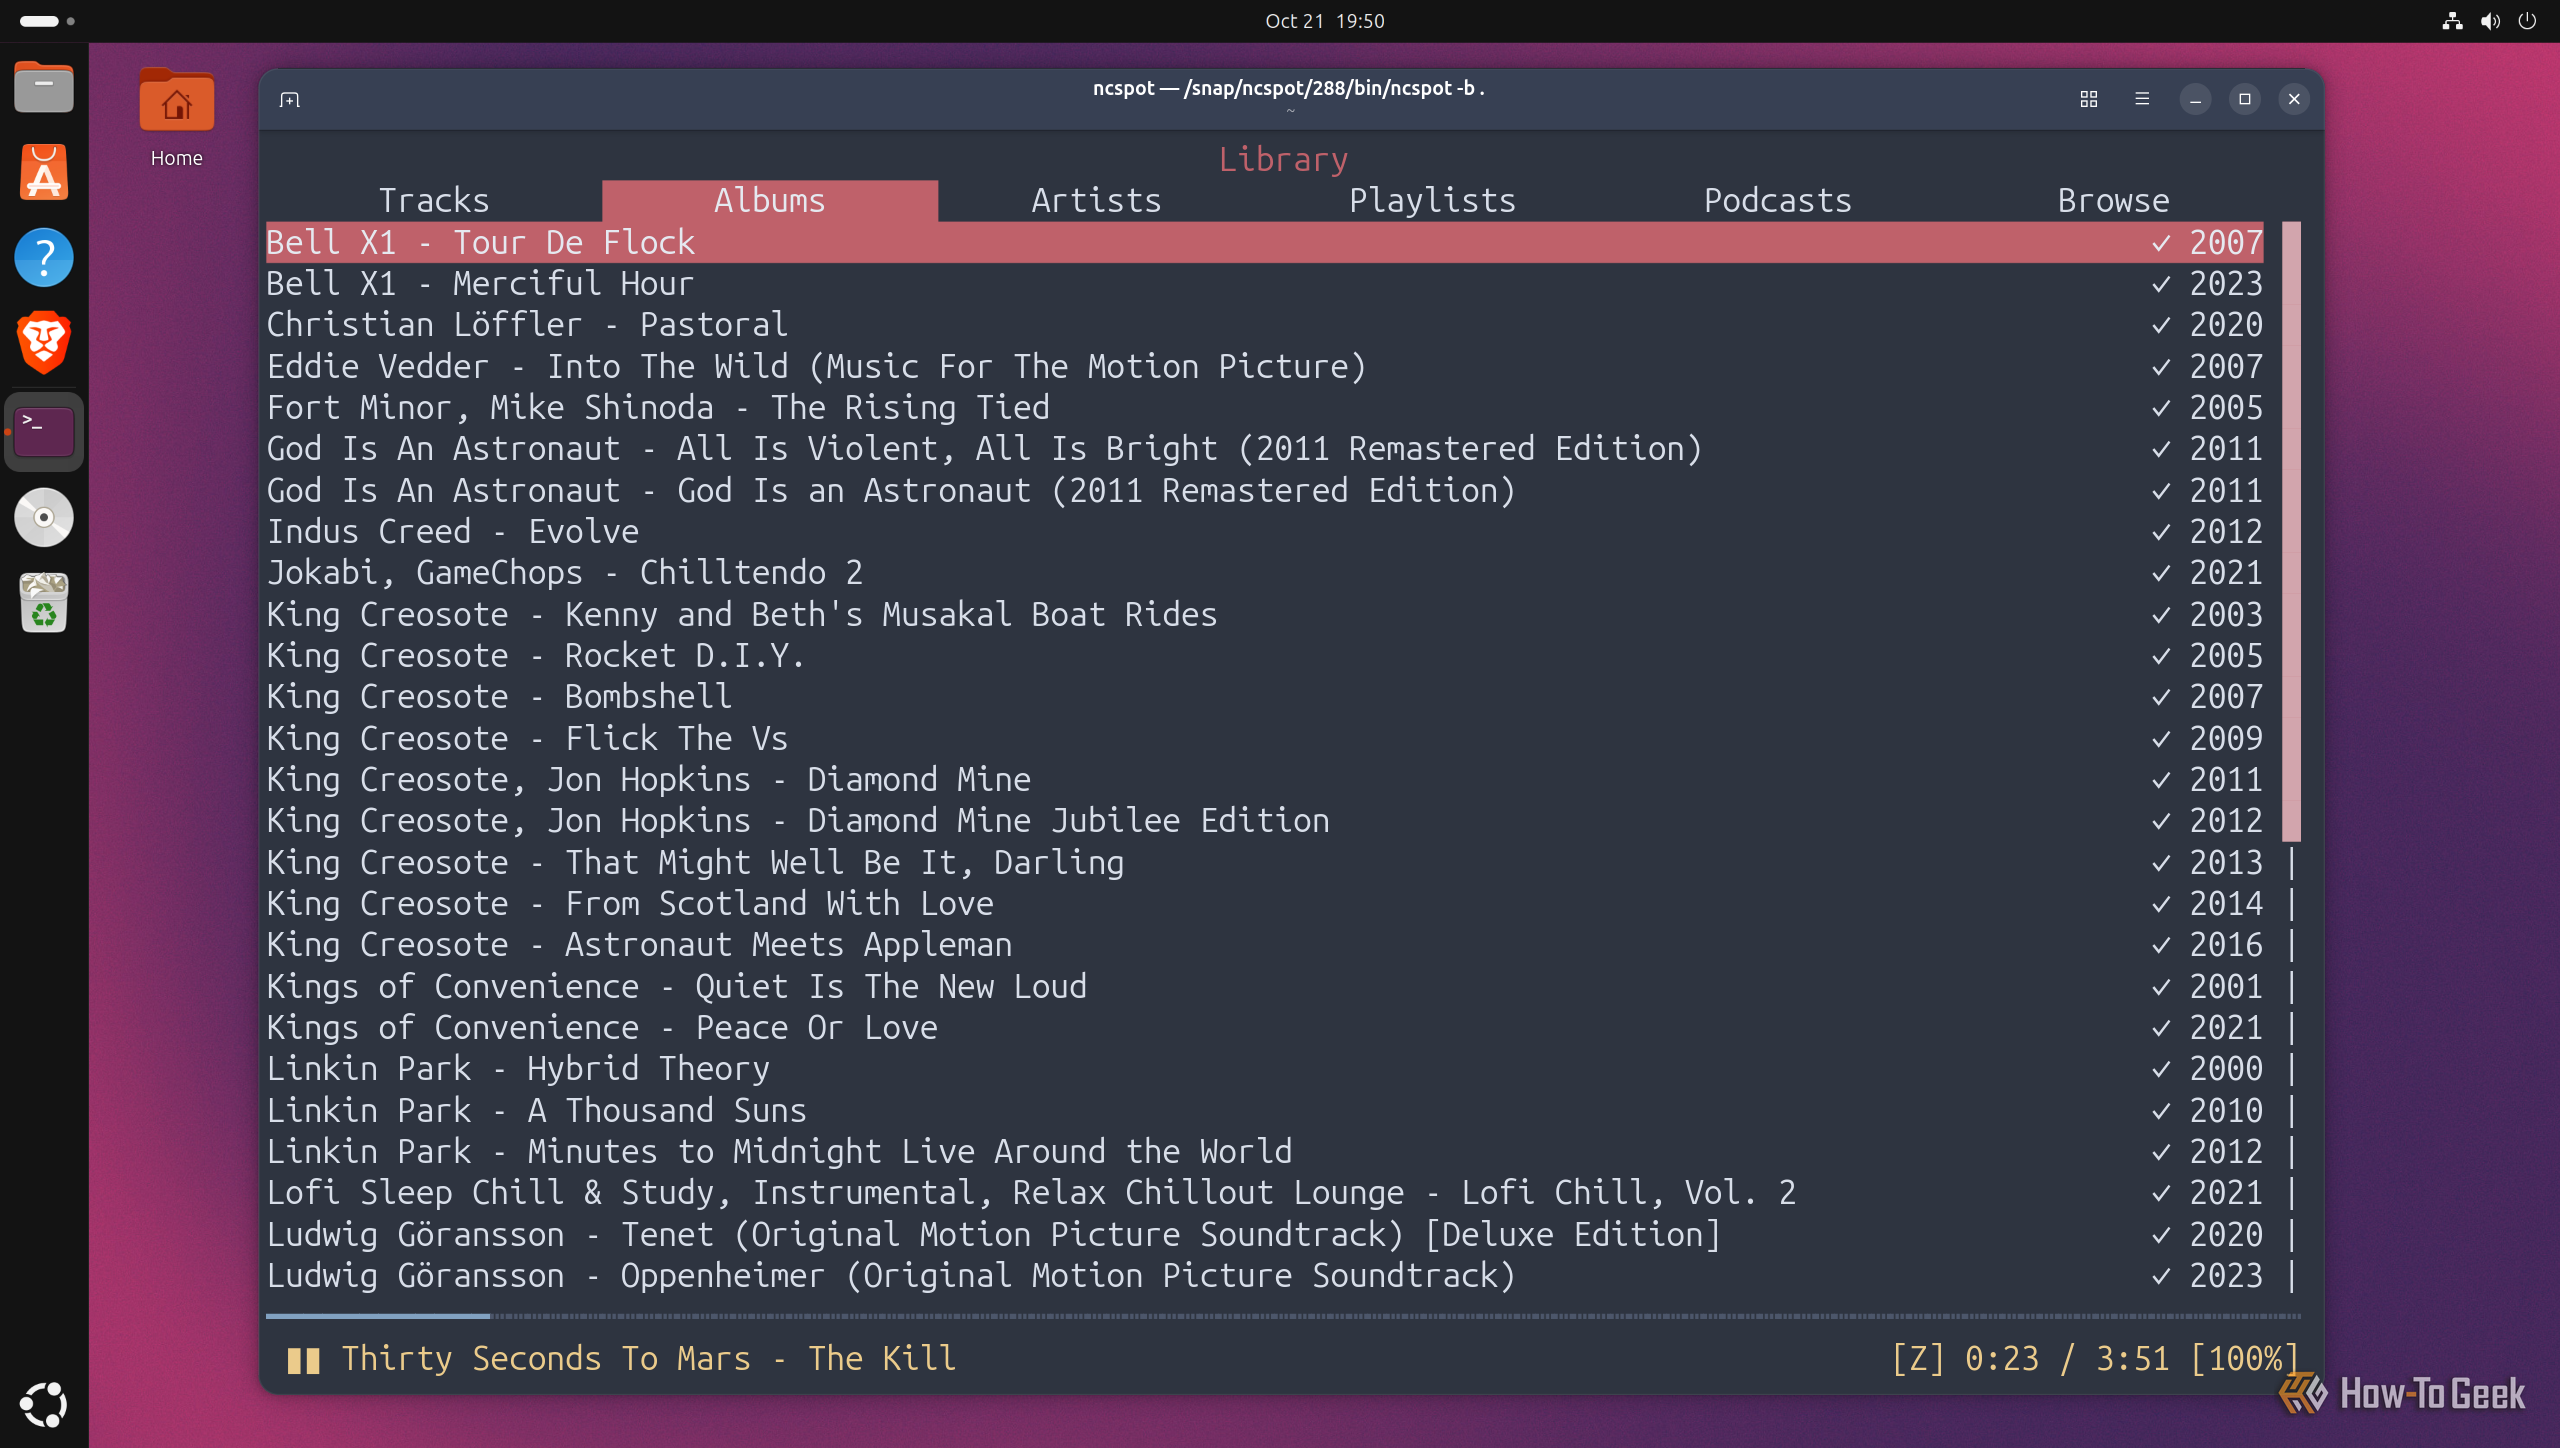Open the clock in the top bar
2560x1448 pixels.
1325,21
